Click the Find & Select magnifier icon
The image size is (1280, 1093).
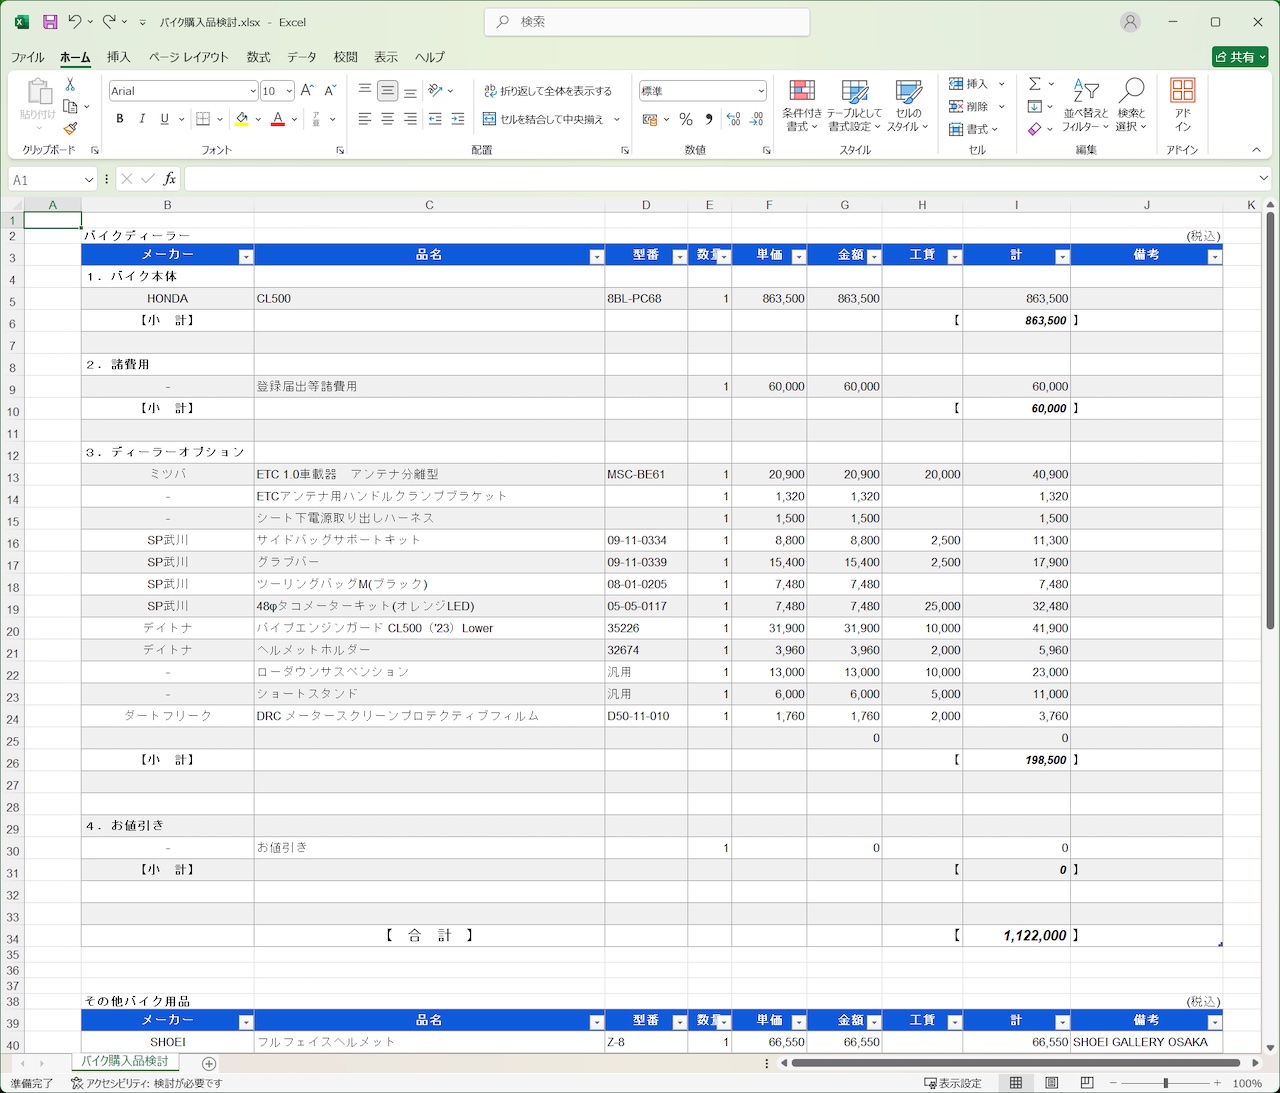click(x=1132, y=105)
